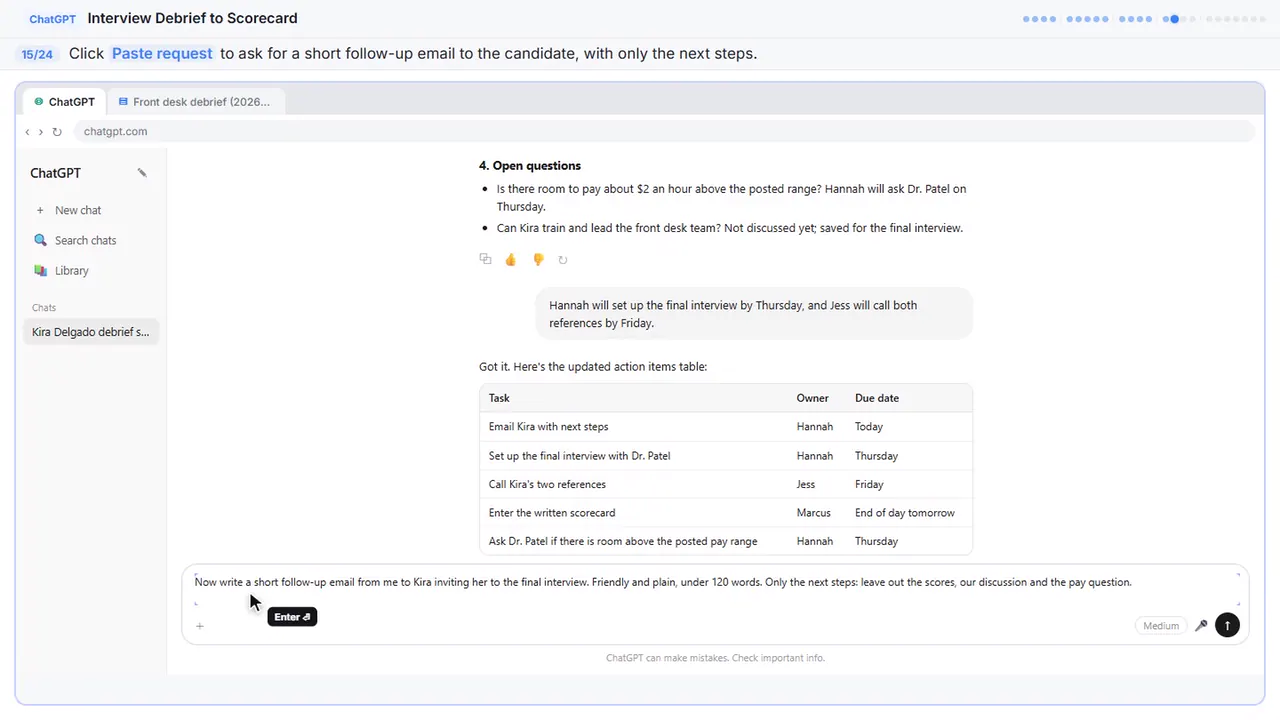This screenshot has height=720, width=1280.
Task: Click the '4. Open questions' heading
Action: click(x=530, y=166)
